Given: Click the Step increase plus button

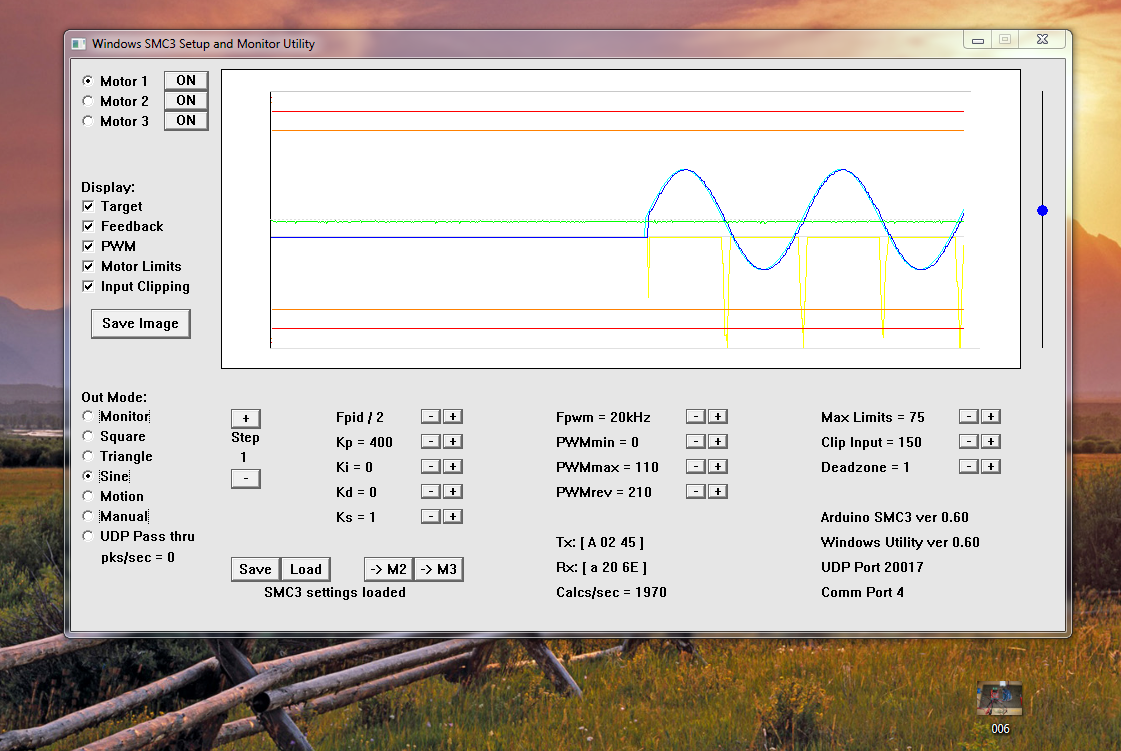Looking at the screenshot, I should coord(245,418).
